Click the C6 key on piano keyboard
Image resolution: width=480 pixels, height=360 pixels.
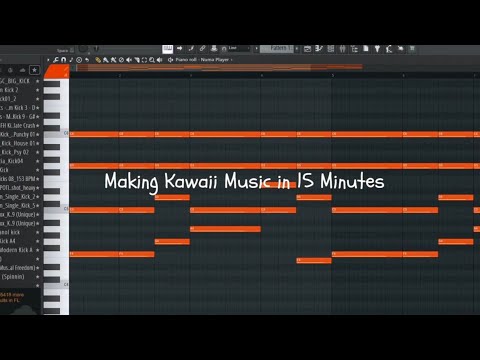pyautogui.click(x=56, y=133)
